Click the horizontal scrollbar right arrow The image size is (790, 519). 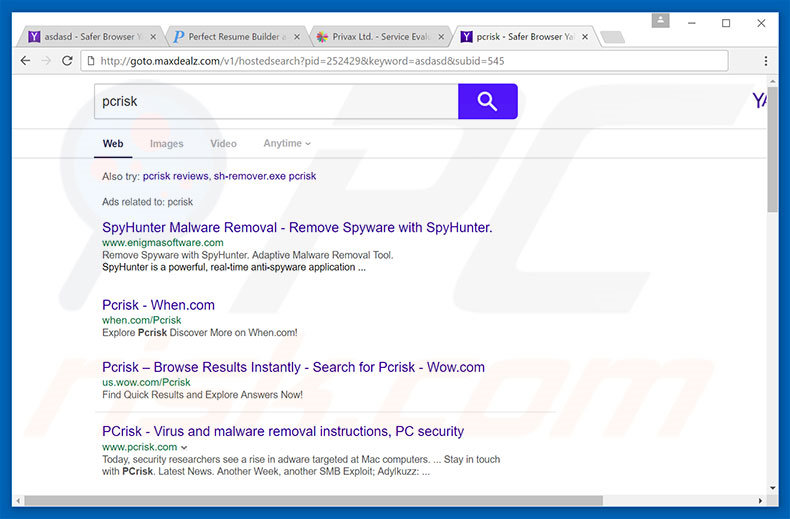(x=760, y=500)
